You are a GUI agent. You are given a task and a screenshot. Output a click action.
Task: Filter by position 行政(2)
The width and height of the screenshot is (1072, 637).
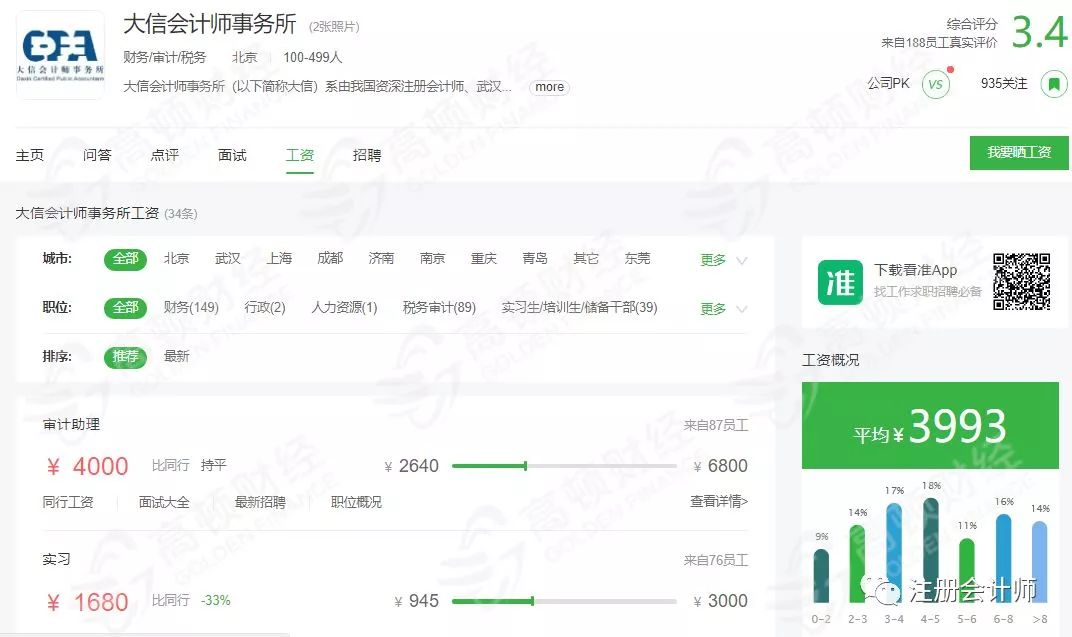pyautogui.click(x=265, y=308)
